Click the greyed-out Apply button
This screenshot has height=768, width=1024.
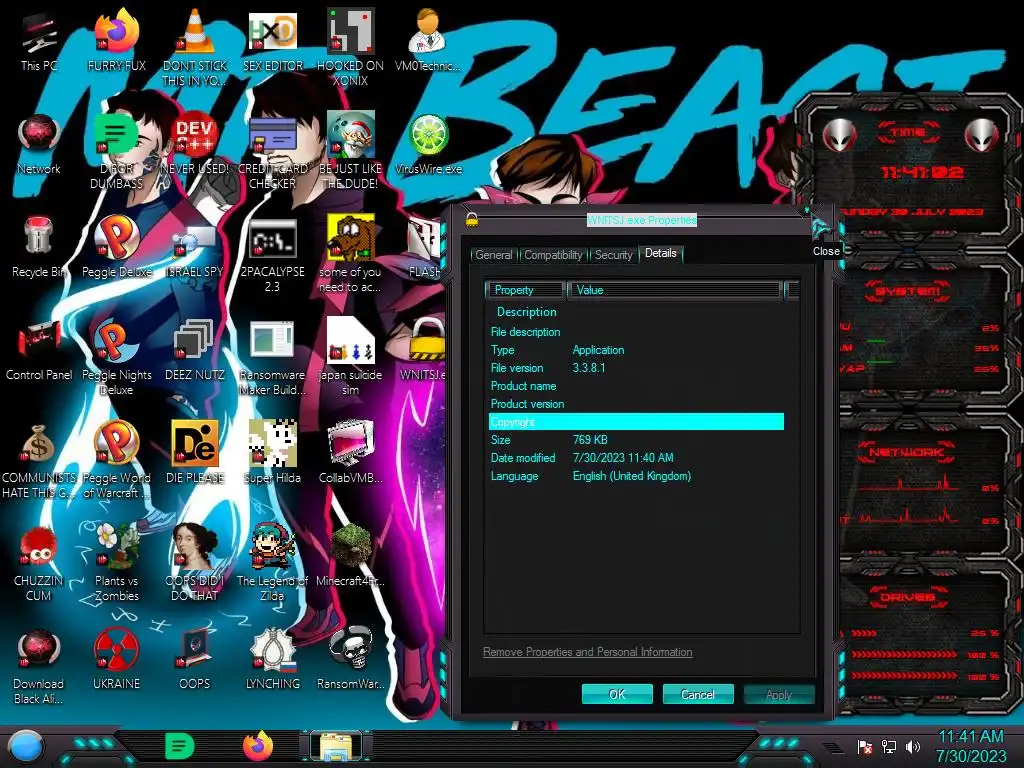(778, 694)
